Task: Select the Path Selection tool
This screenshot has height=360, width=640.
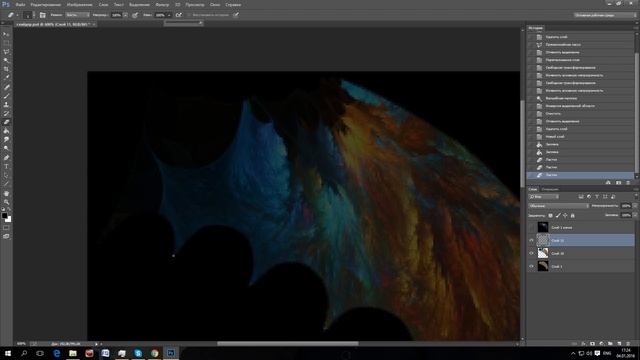Action: [6, 176]
